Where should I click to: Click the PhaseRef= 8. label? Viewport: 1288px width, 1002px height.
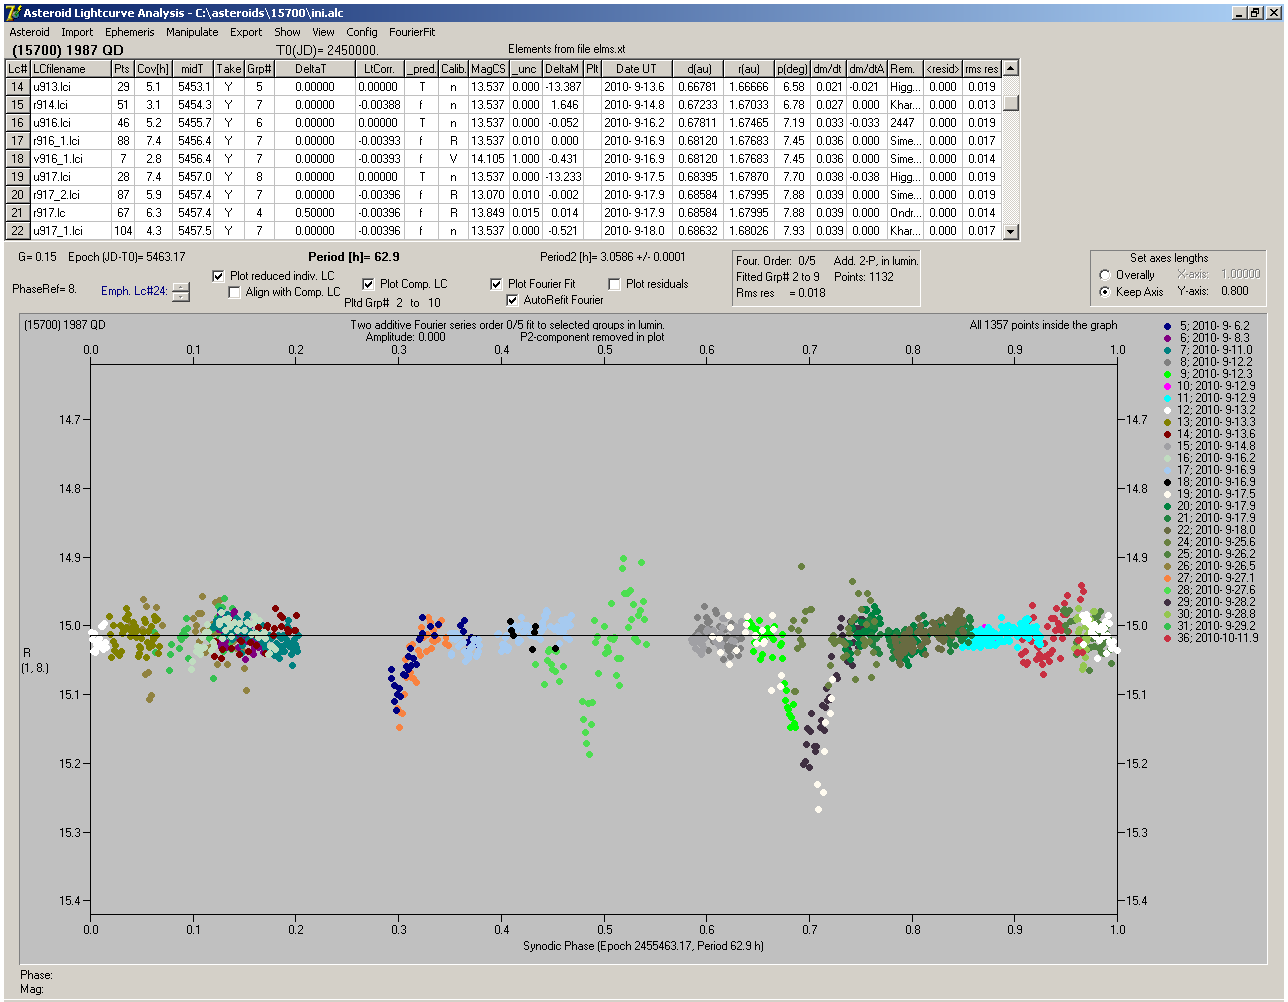[x=44, y=289]
